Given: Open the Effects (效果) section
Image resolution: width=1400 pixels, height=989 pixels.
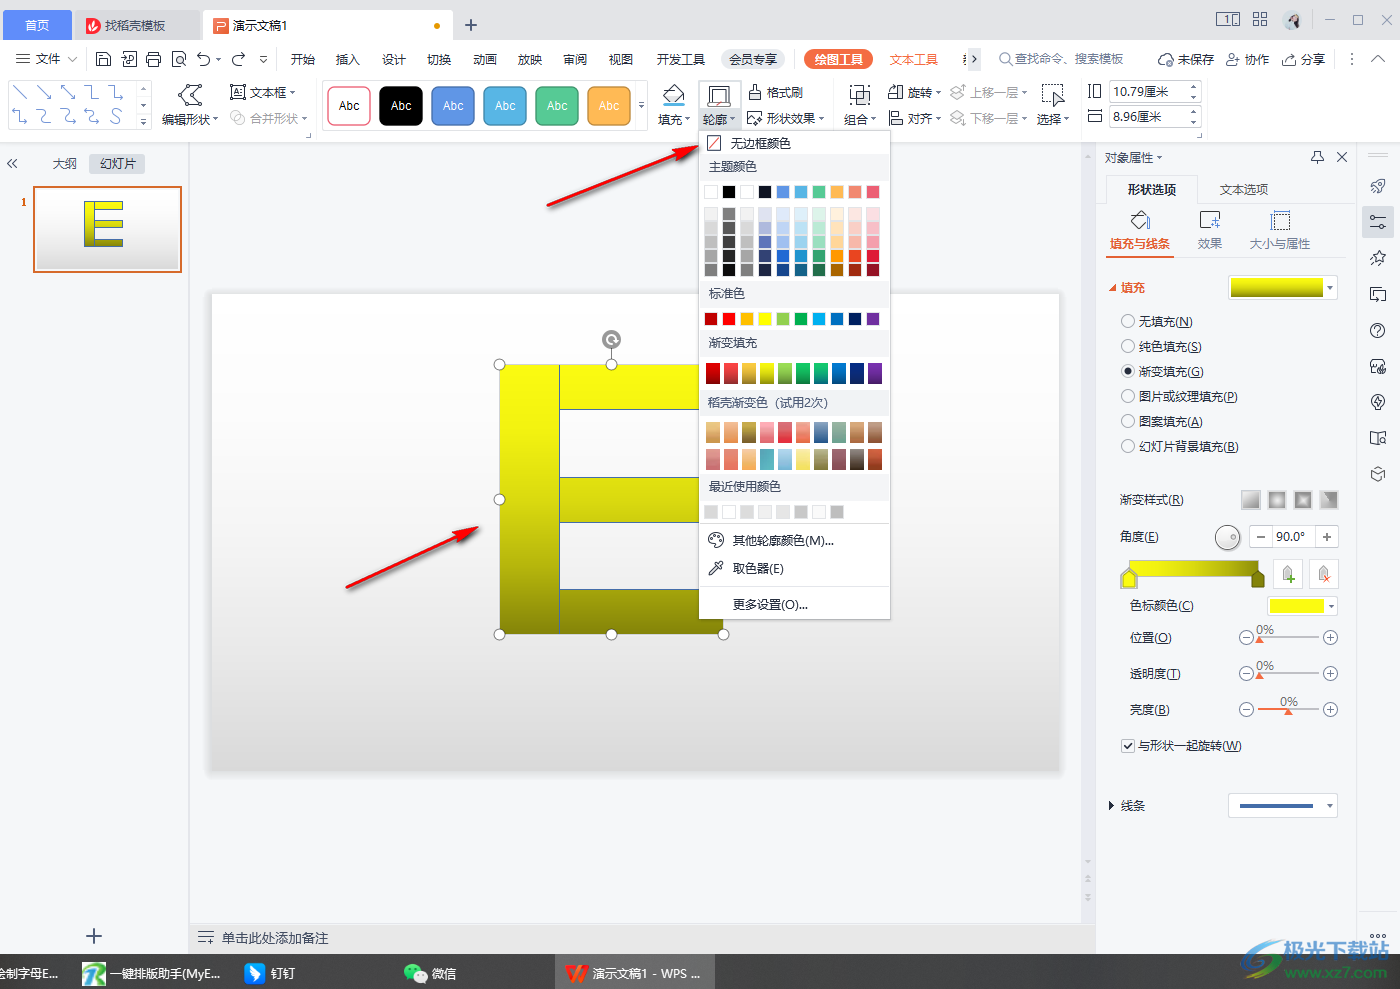Looking at the screenshot, I should coord(1210,230).
